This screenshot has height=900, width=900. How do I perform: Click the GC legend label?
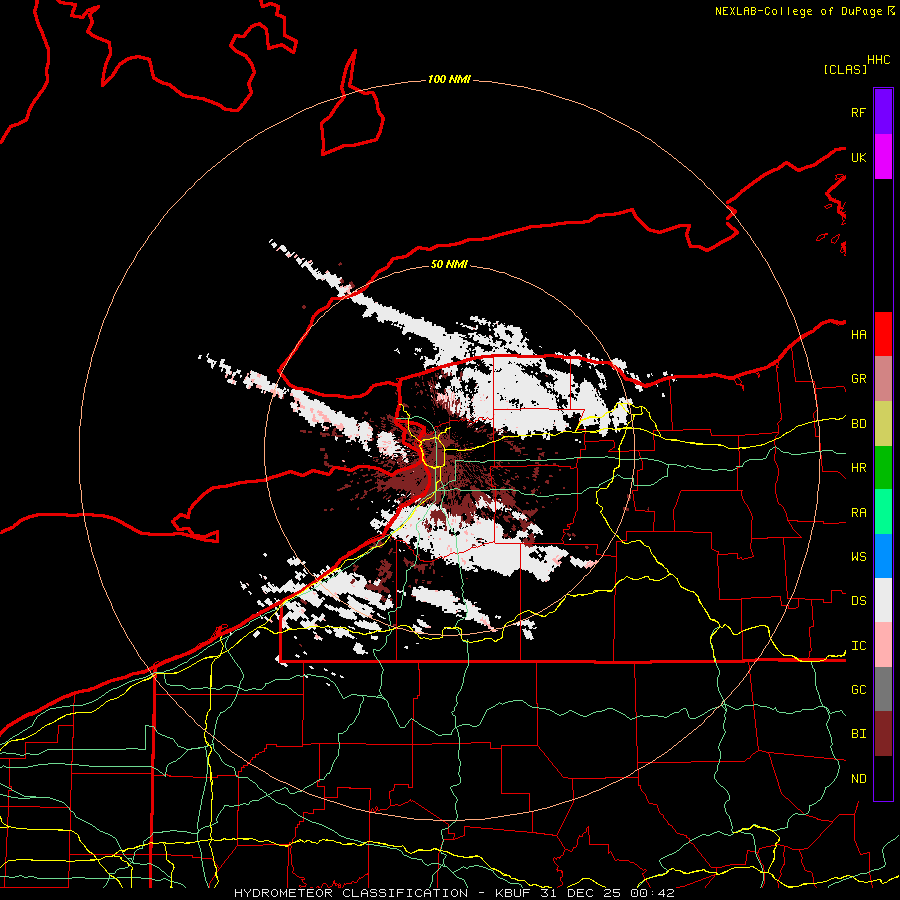click(x=858, y=690)
